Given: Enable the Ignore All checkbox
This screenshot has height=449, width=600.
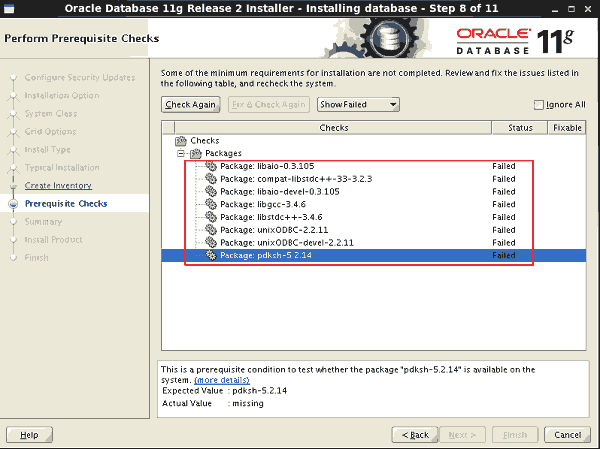Looking at the screenshot, I should (x=538, y=105).
